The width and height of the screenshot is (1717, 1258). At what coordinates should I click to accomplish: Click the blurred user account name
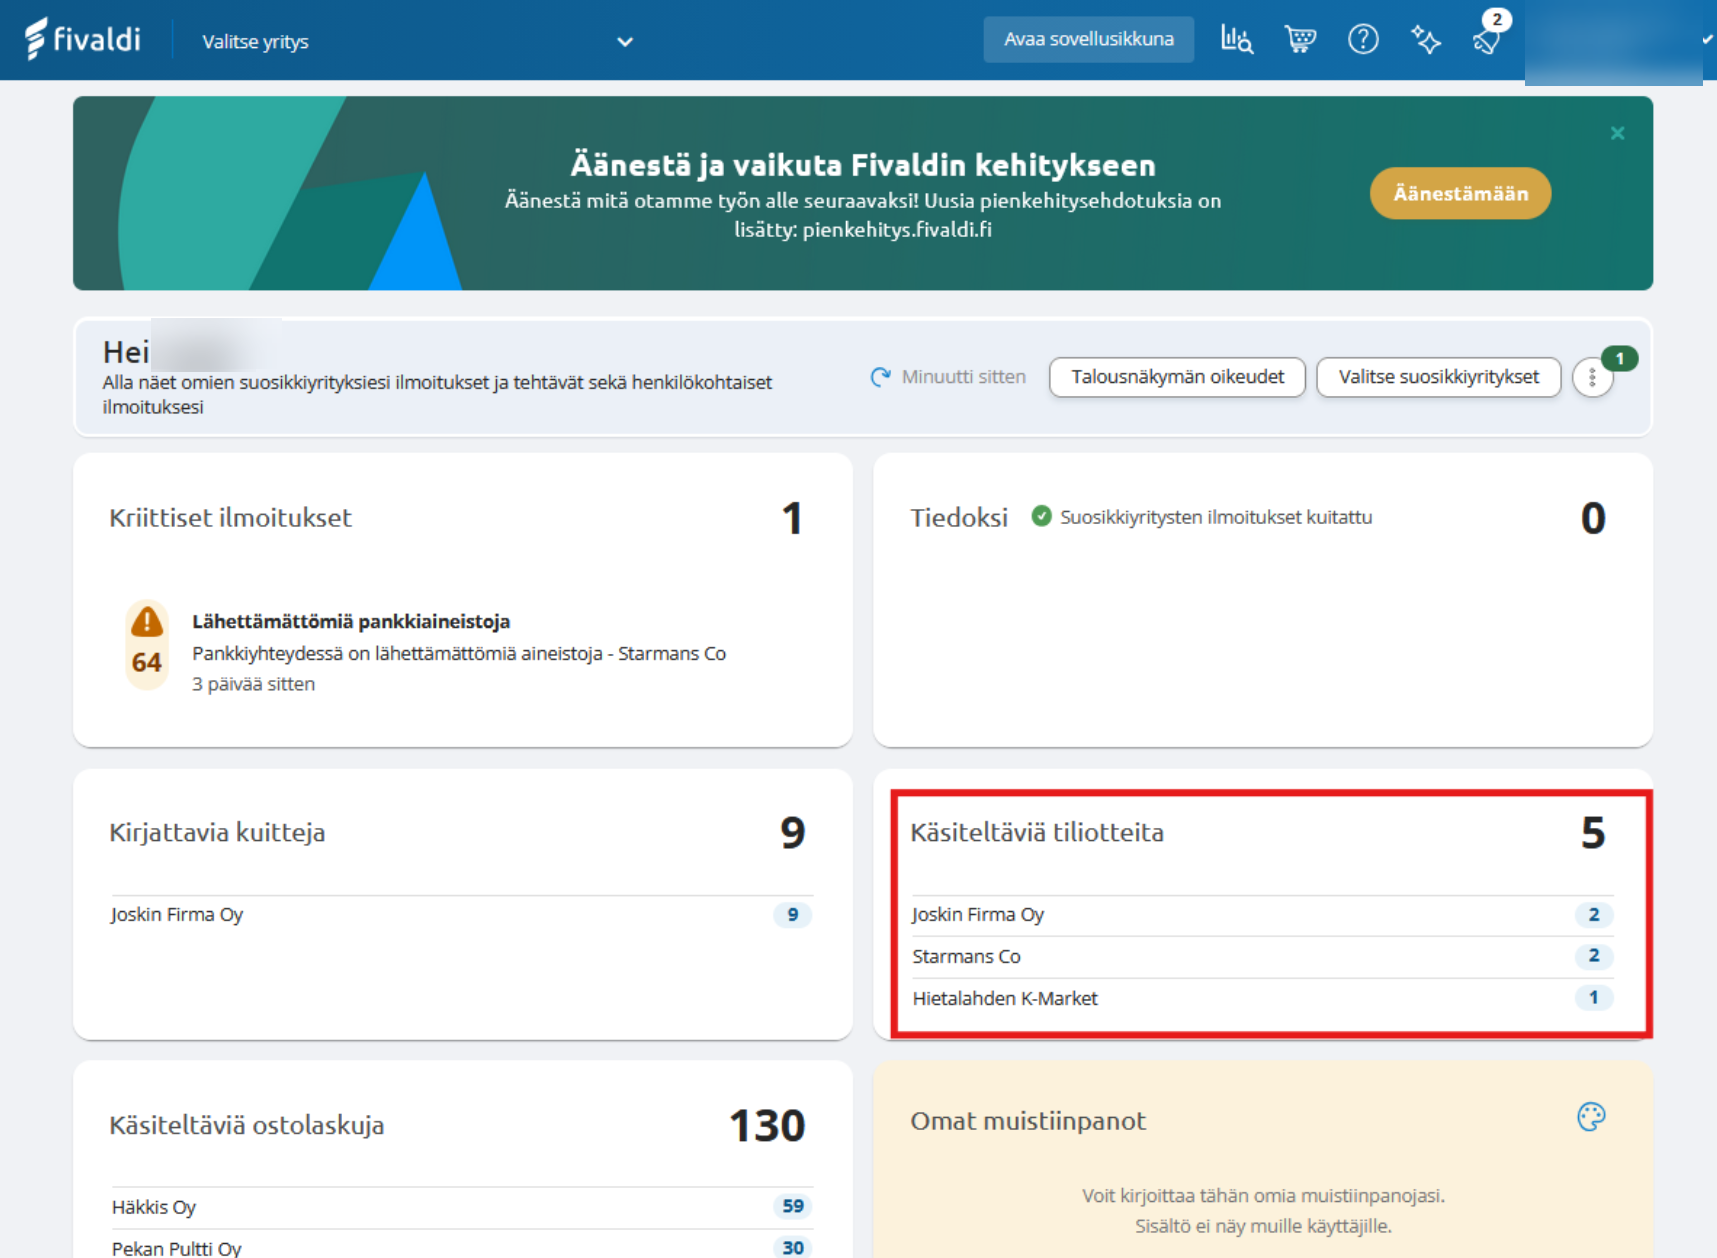pyautogui.click(x=1613, y=42)
